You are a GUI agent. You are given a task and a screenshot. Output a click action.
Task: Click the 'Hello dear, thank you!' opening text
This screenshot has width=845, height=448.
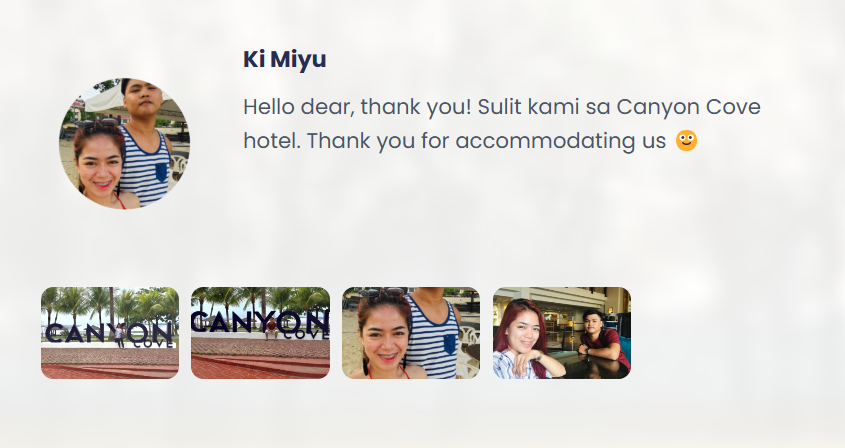click(x=357, y=107)
